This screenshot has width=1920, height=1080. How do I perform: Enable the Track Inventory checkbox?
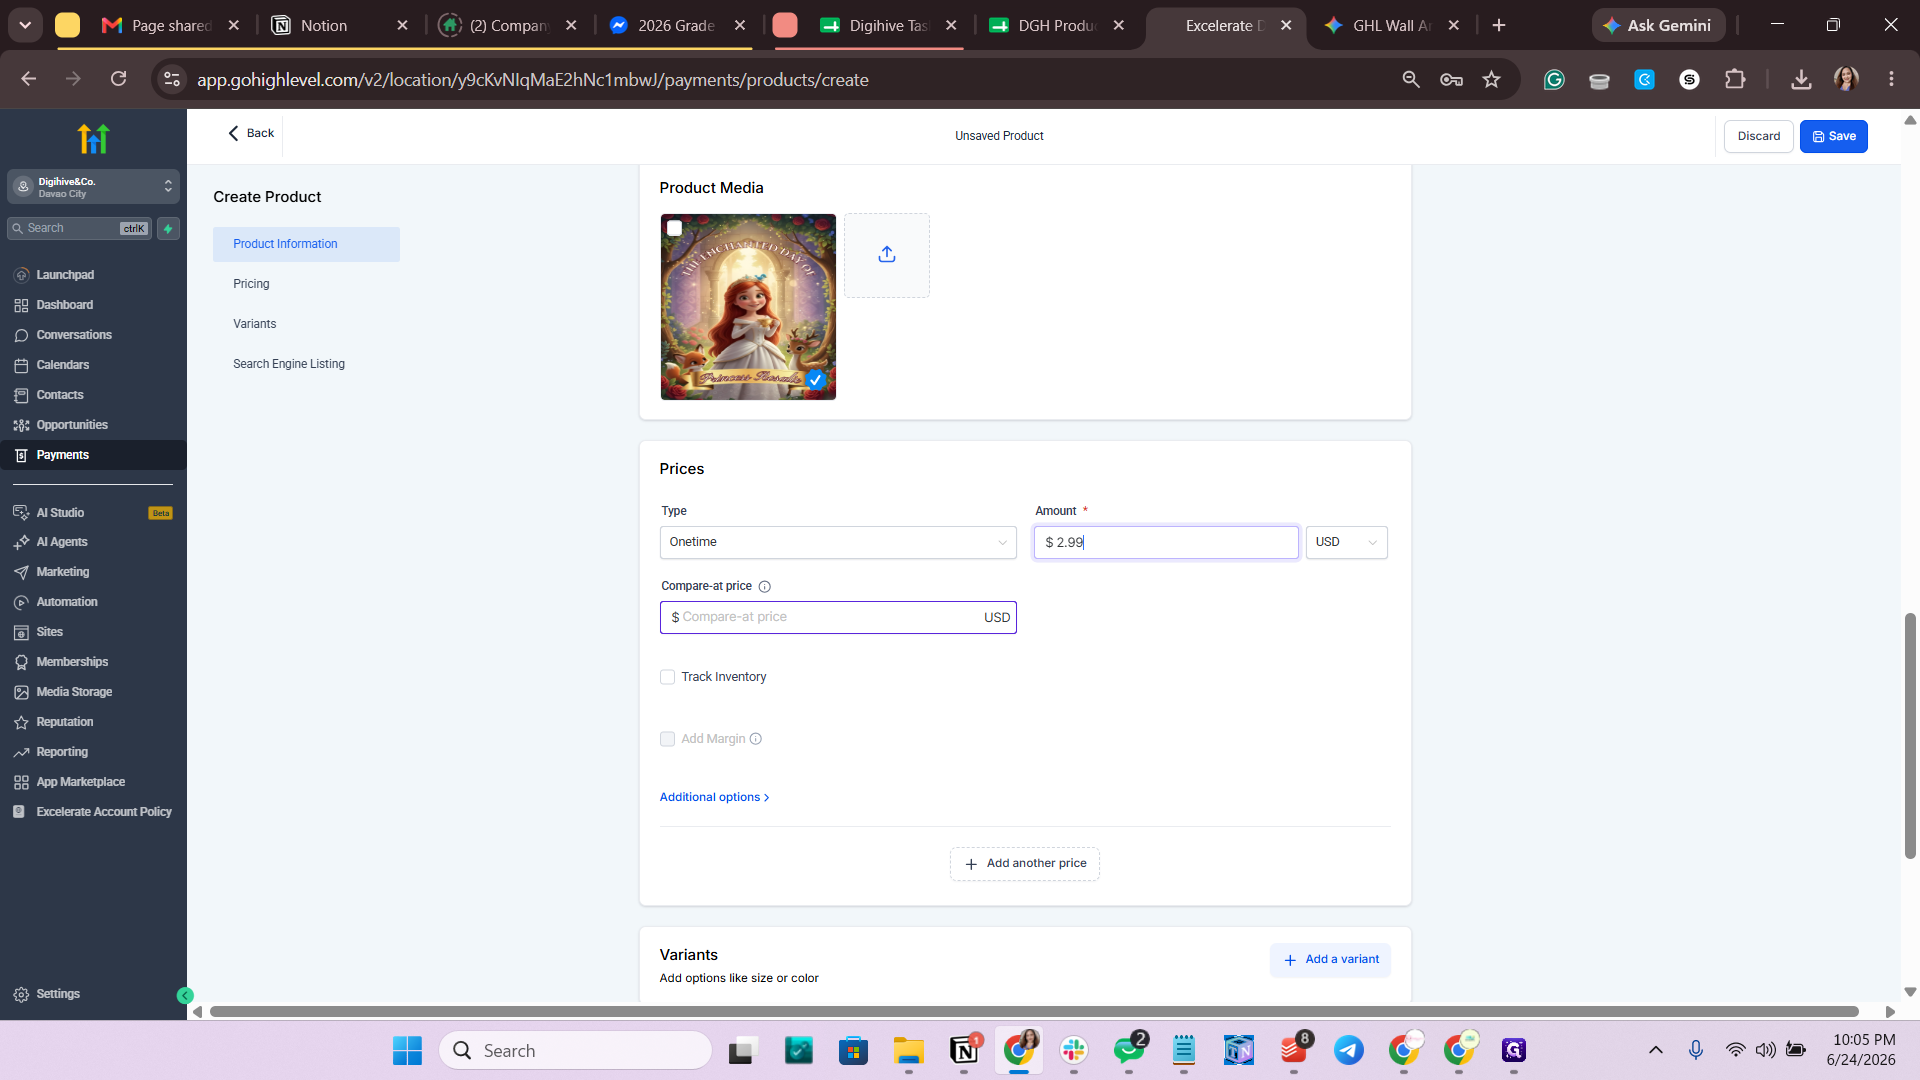667,677
